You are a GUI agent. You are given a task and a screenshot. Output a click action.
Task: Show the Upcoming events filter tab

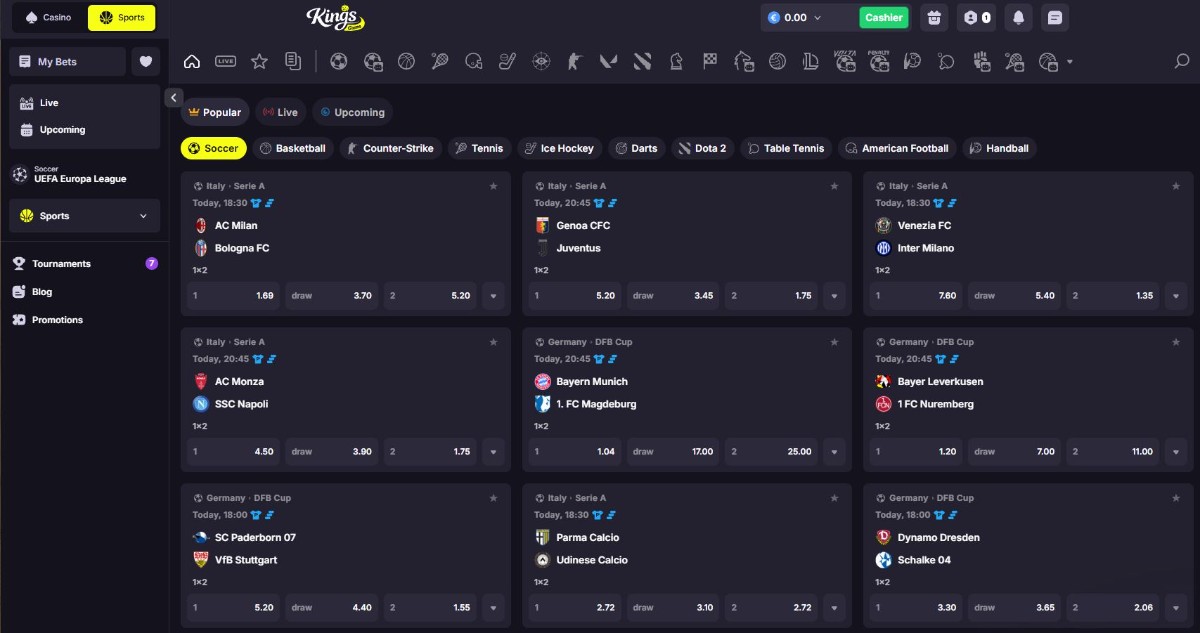click(x=352, y=112)
